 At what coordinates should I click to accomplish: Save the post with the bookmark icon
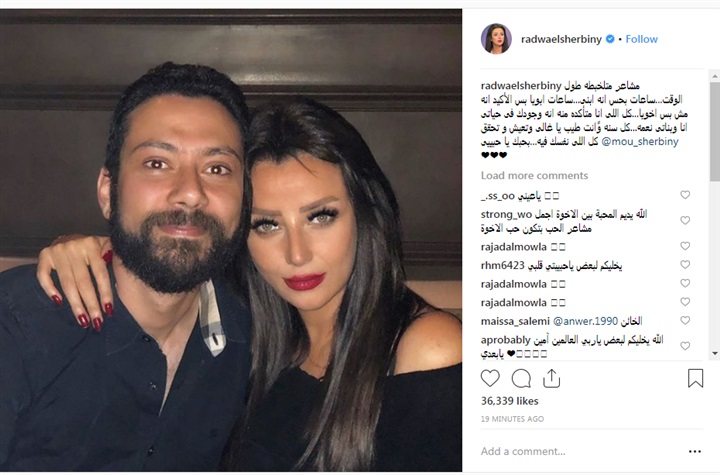click(695, 378)
